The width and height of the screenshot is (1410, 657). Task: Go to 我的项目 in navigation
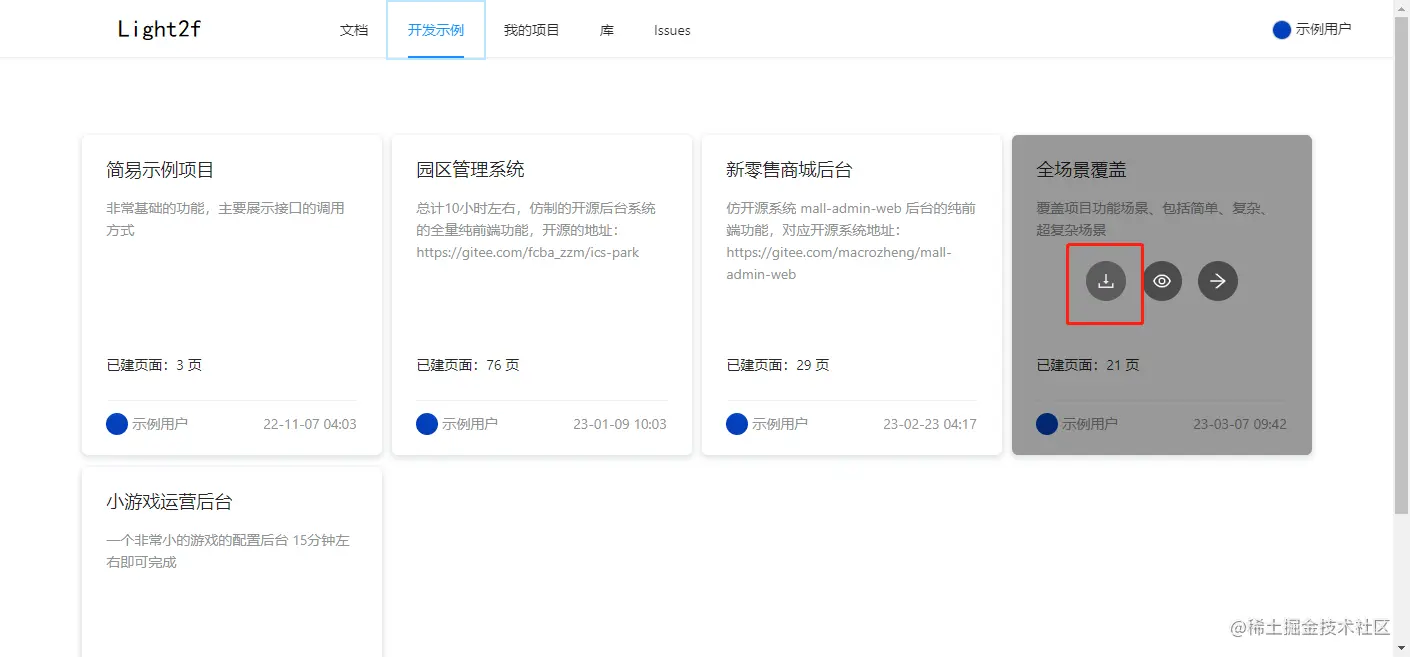point(531,30)
